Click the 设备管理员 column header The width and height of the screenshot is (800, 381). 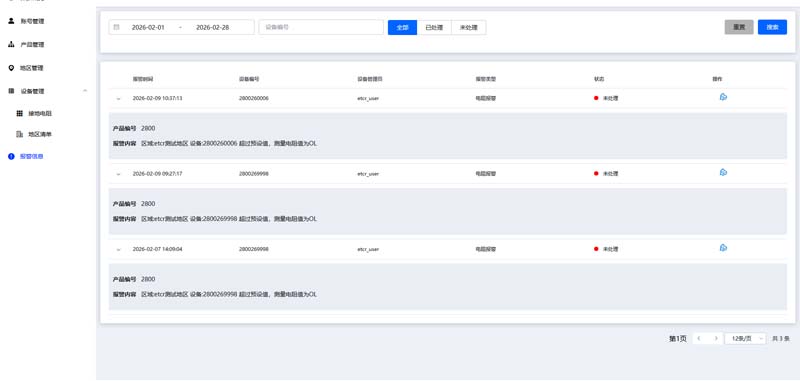coord(370,79)
